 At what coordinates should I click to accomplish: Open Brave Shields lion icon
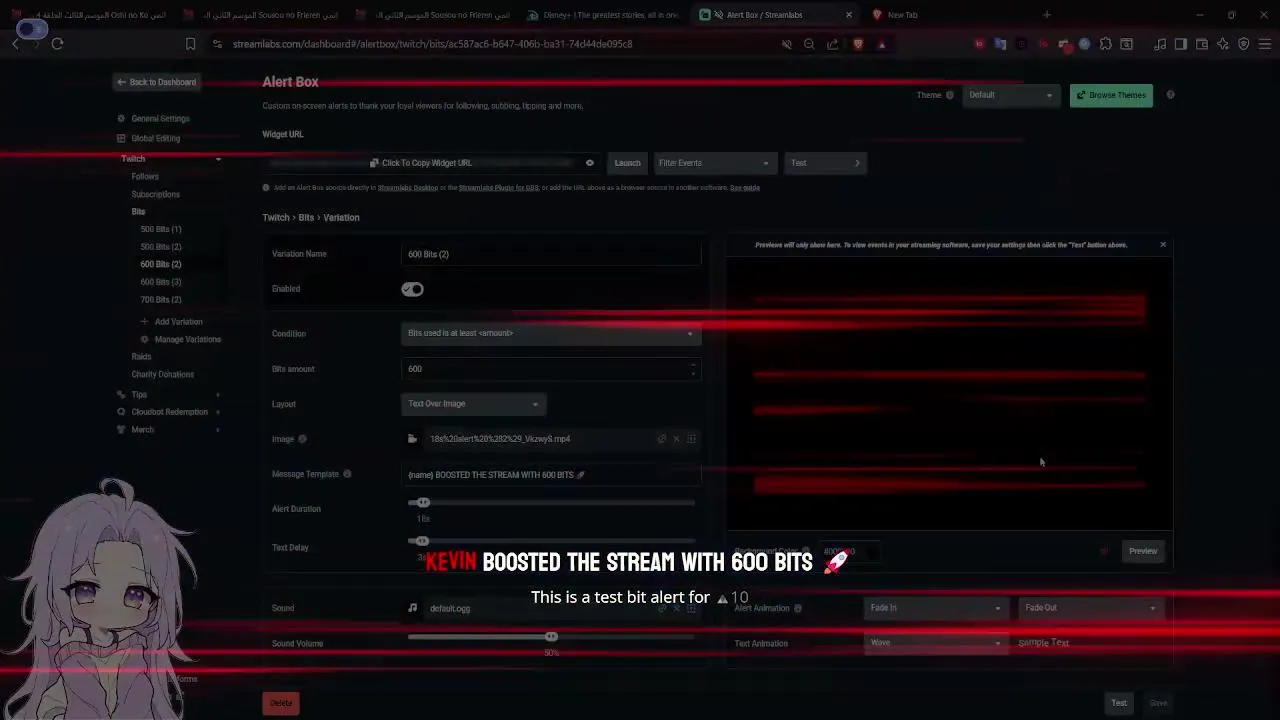[x=858, y=44]
